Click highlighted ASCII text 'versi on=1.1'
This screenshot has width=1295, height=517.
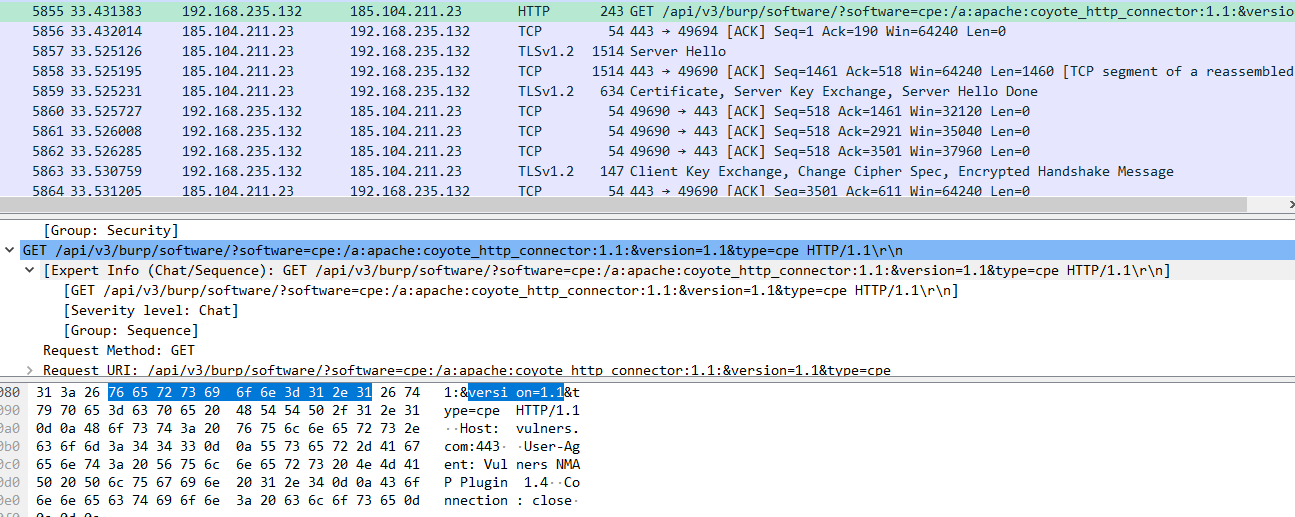tap(516, 392)
